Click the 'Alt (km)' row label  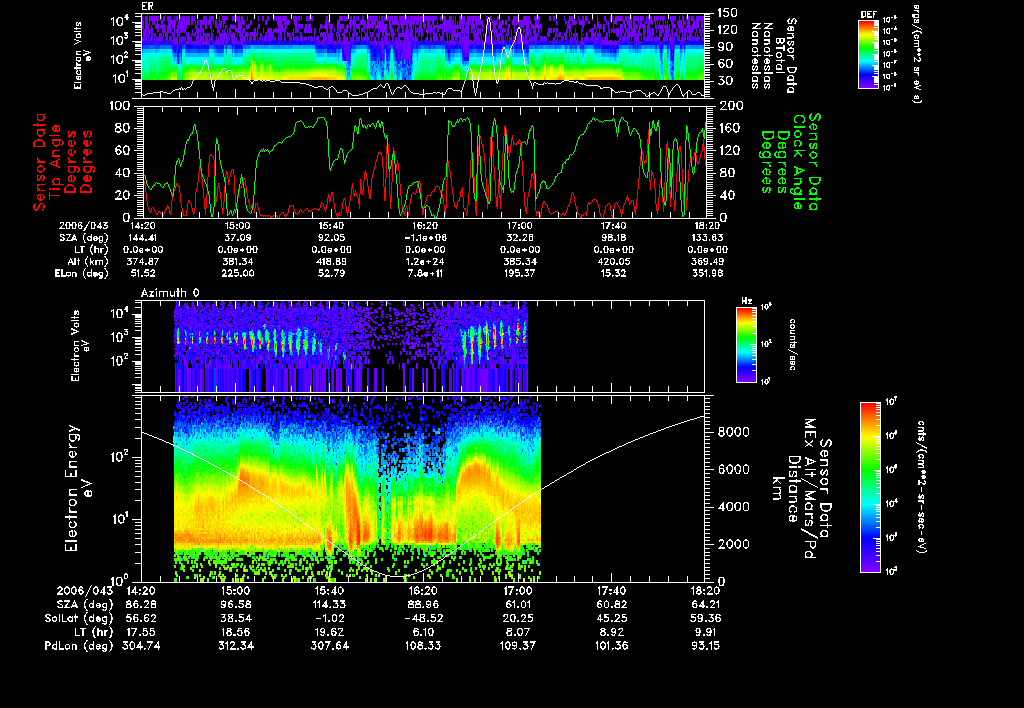tap(88, 261)
